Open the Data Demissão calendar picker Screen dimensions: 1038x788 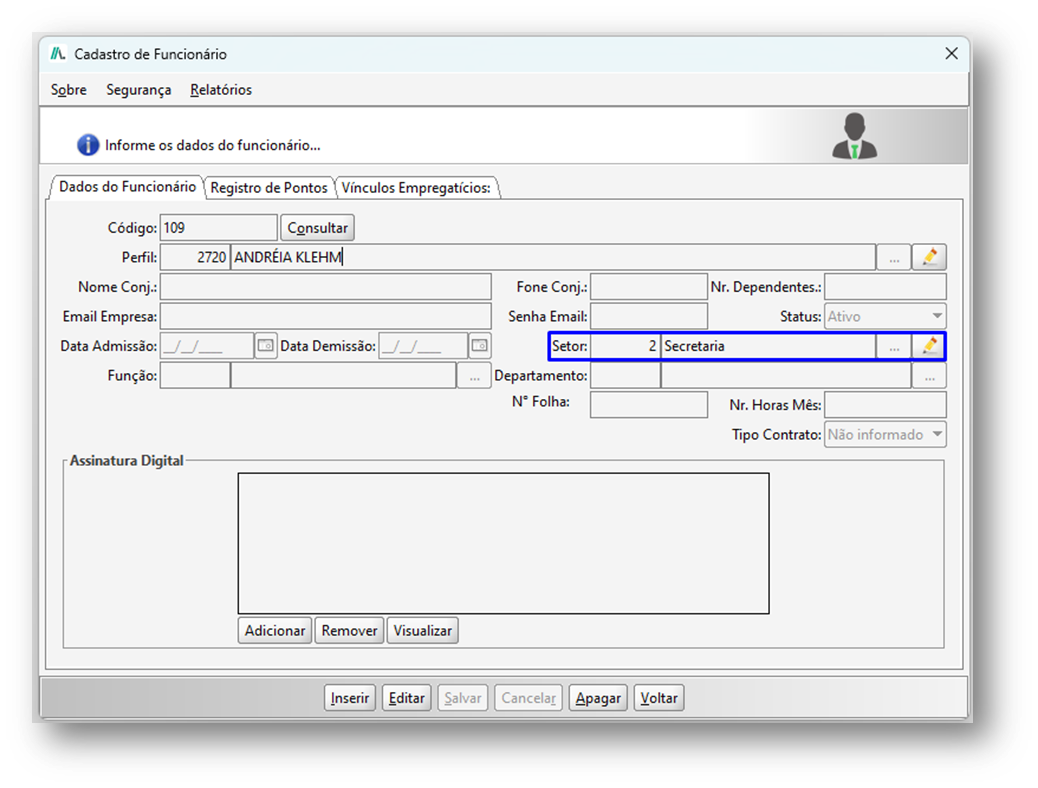(480, 346)
